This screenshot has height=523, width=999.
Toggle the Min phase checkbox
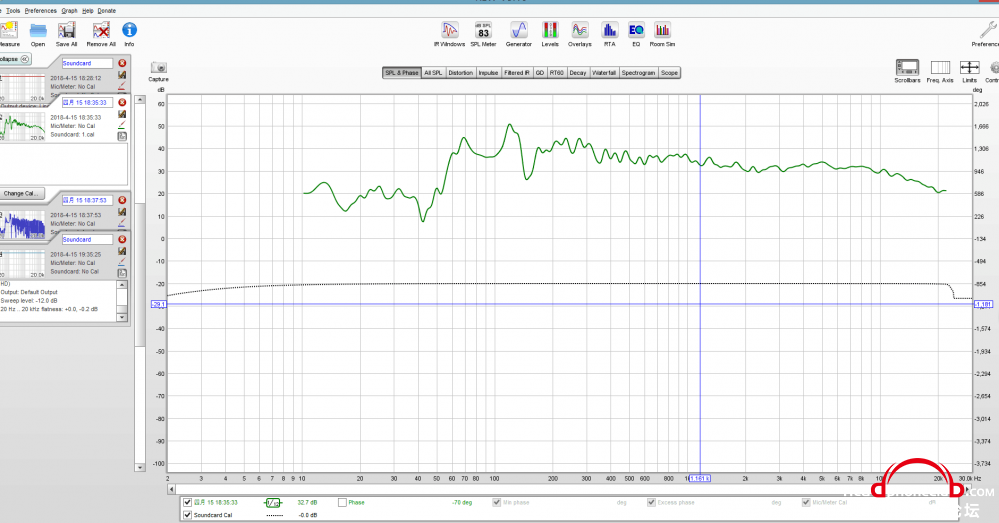[497, 503]
